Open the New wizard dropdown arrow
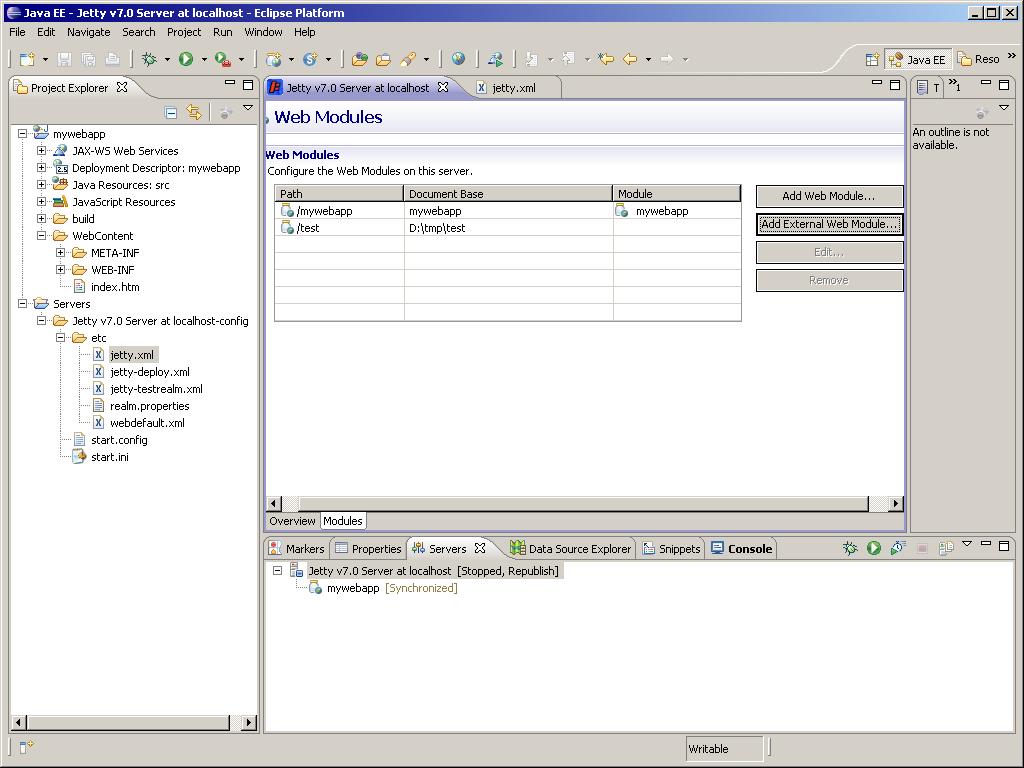This screenshot has width=1024, height=768. [x=45, y=59]
